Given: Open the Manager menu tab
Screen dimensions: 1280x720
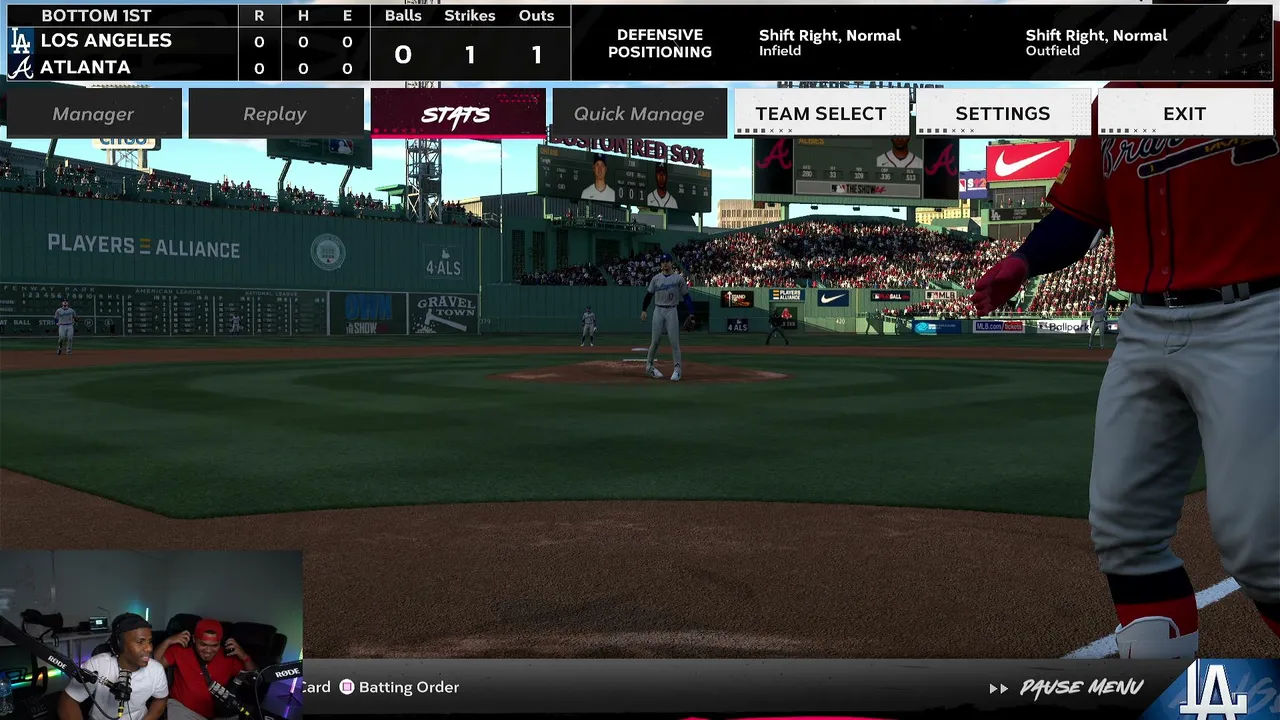Looking at the screenshot, I should (x=93, y=113).
